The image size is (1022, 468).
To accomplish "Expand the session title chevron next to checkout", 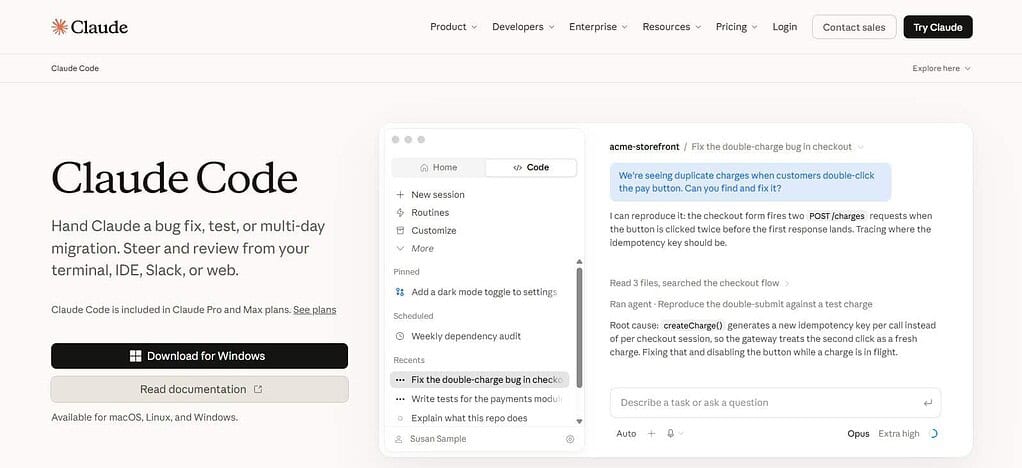I will click(x=860, y=147).
